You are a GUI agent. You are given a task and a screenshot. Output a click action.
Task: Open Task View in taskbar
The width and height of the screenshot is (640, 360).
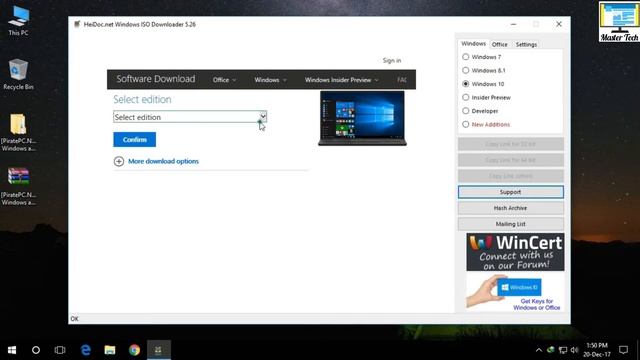pyautogui.click(x=60, y=350)
